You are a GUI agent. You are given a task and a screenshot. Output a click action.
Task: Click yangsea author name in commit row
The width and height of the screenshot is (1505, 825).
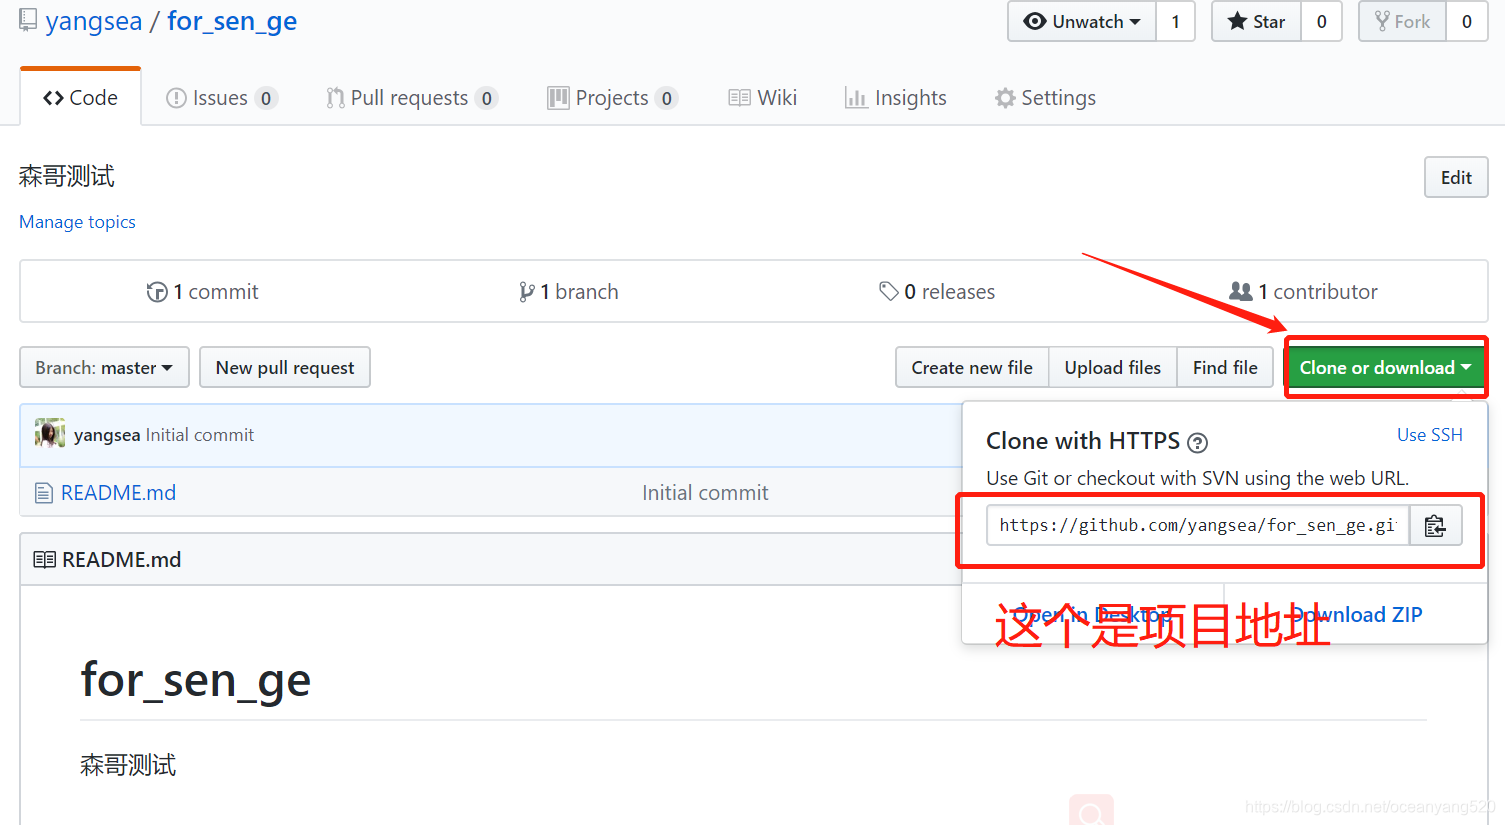[x=107, y=435]
